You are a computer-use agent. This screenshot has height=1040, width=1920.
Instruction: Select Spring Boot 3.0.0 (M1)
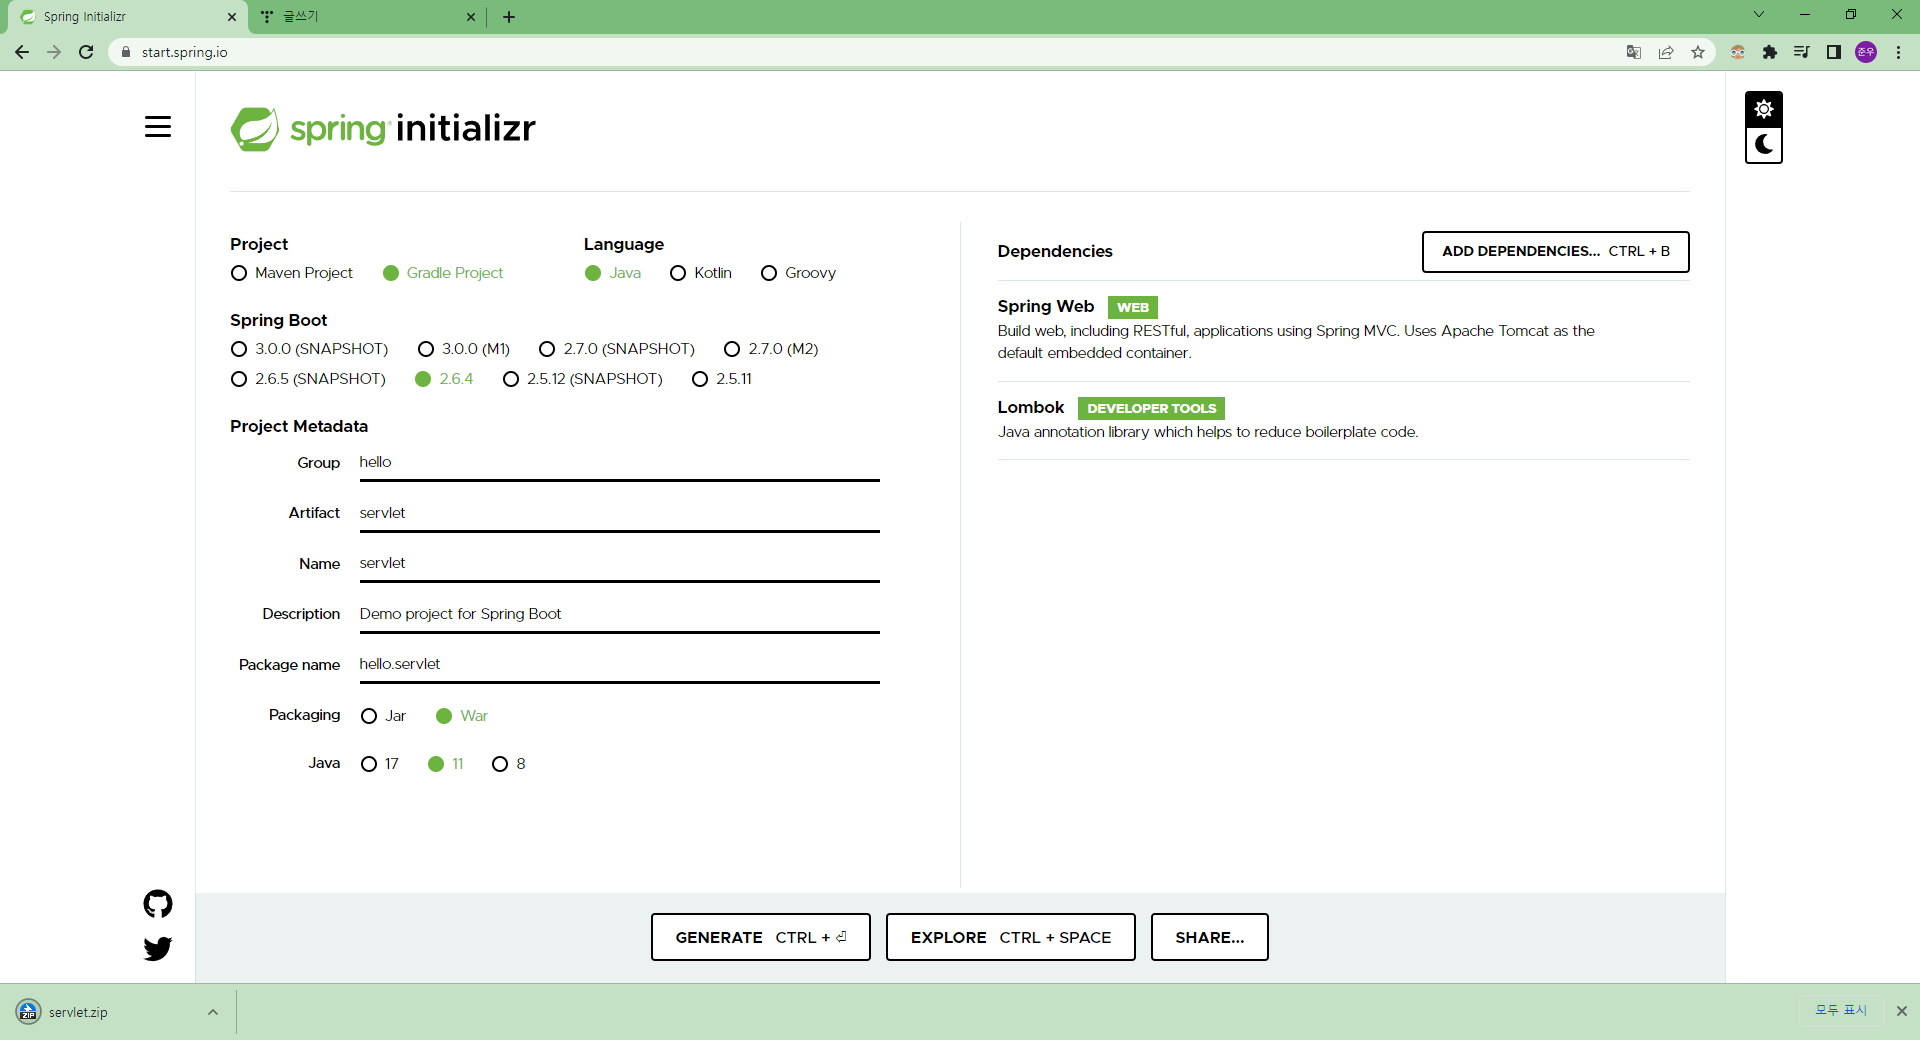[464, 349]
